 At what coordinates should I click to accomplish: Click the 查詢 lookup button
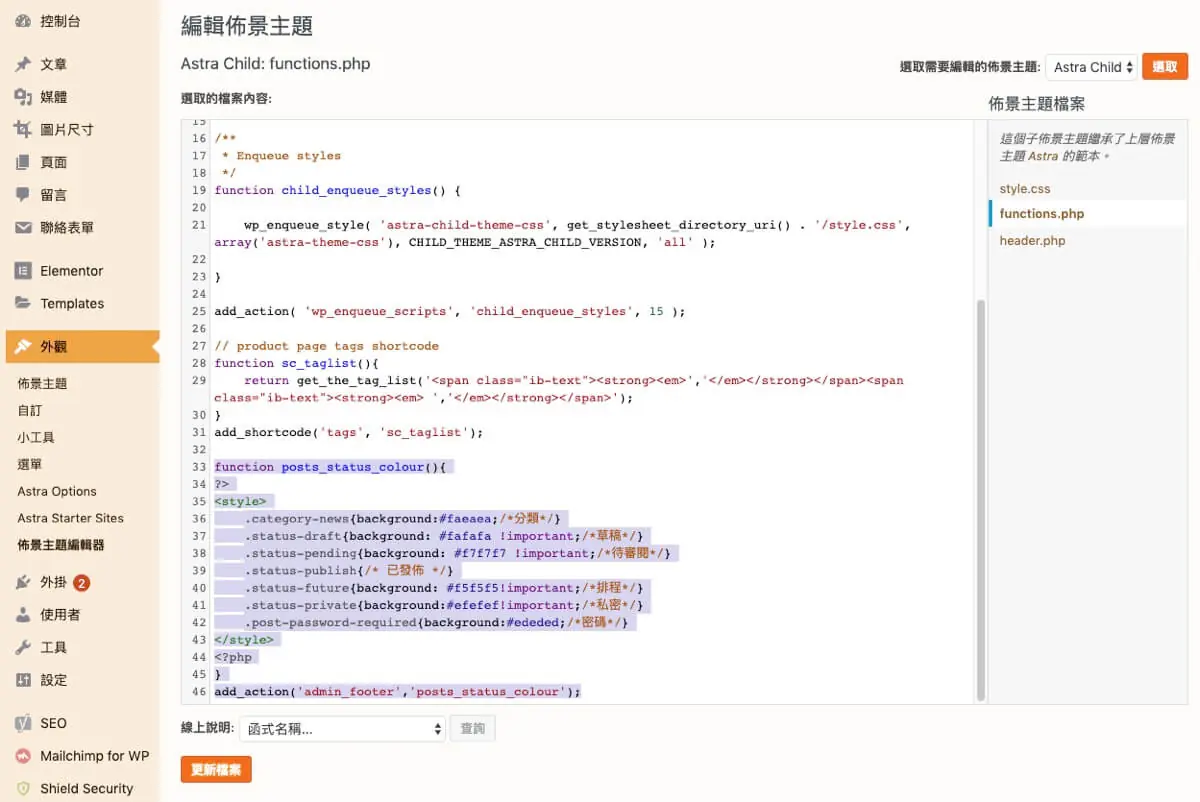coord(473,729)
